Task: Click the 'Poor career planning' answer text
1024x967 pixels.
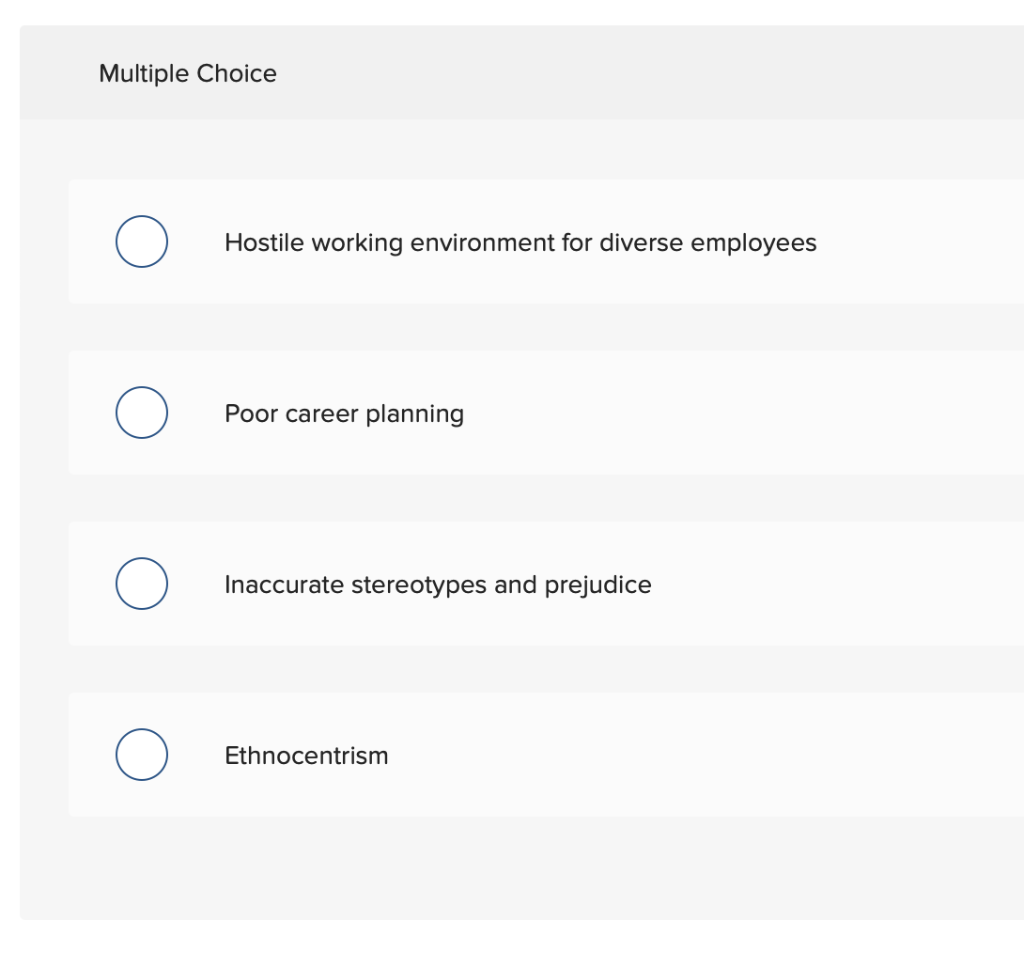Action: [x=344, y=414]
